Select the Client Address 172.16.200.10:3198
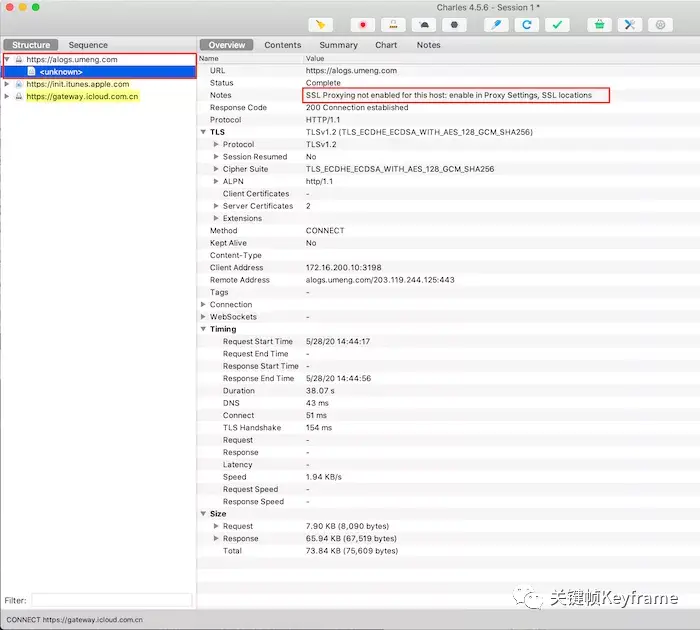 [343, 267]
